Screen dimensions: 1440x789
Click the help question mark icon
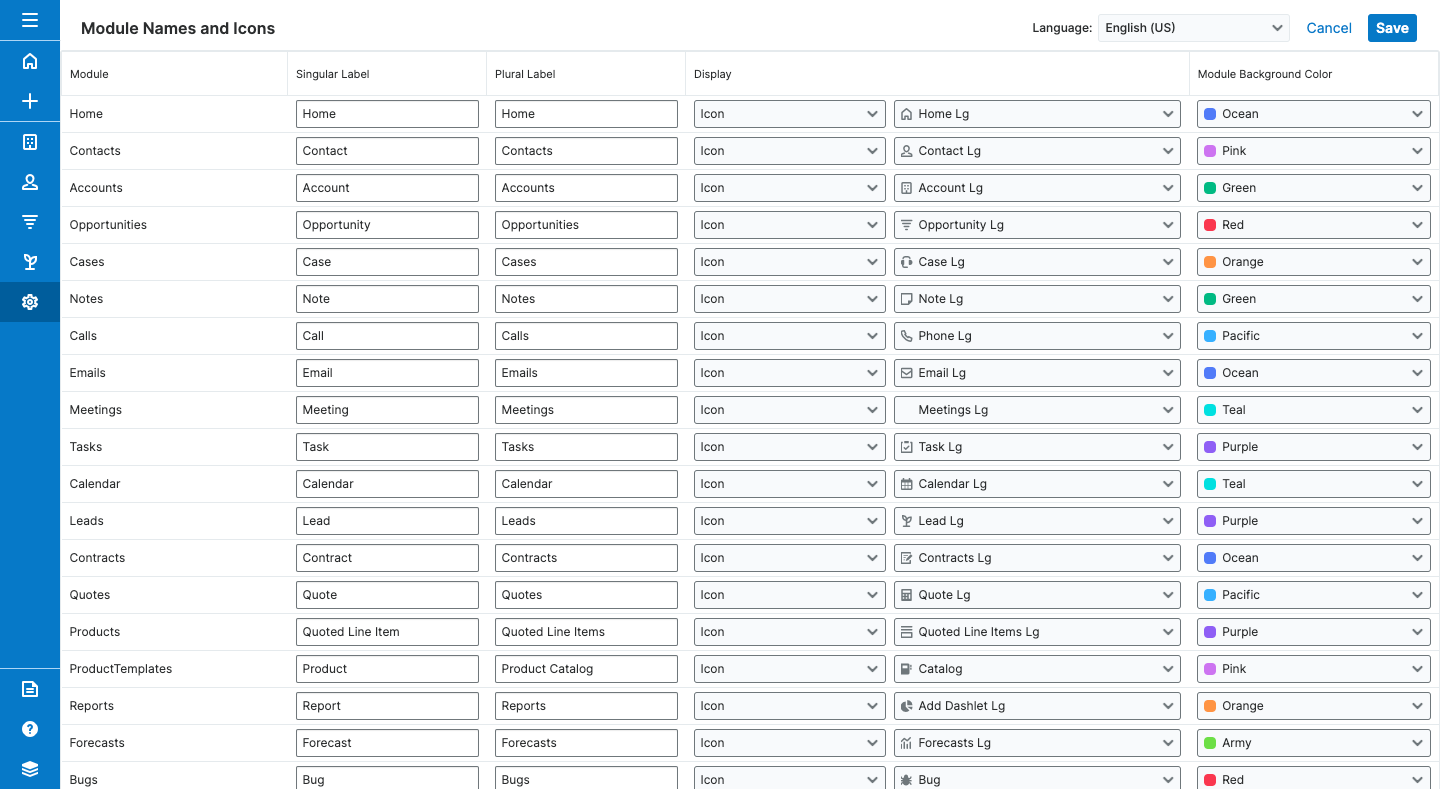30,729
